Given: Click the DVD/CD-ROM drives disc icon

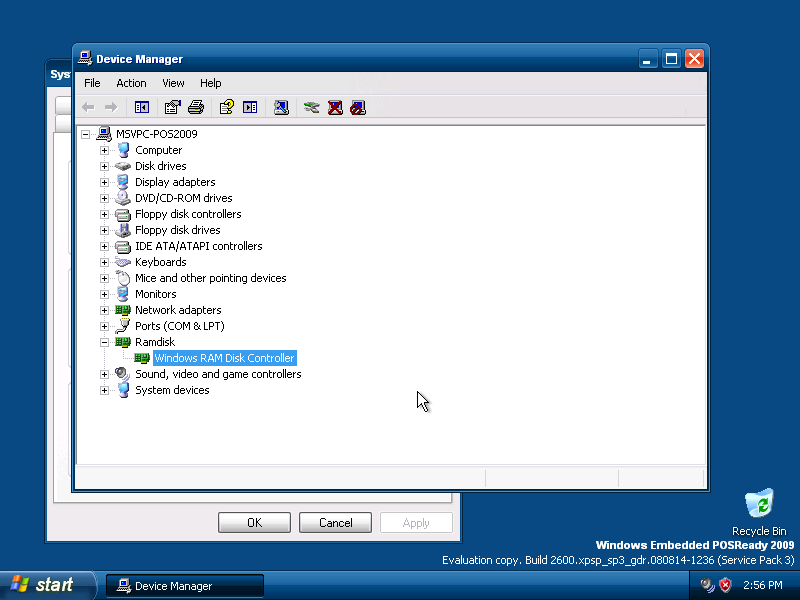Looking at the screenshot, I should click(122, 198).
